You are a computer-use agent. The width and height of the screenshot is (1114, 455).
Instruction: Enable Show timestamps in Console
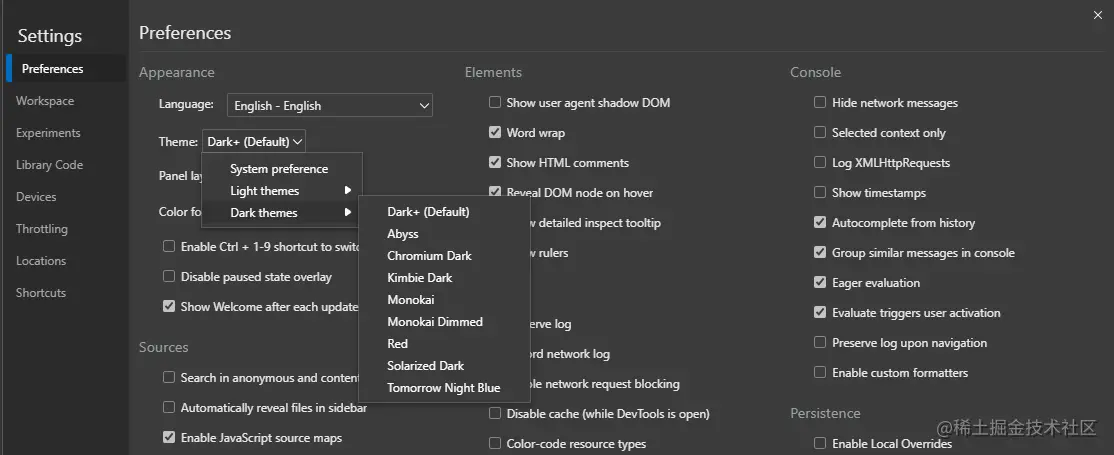821,193
